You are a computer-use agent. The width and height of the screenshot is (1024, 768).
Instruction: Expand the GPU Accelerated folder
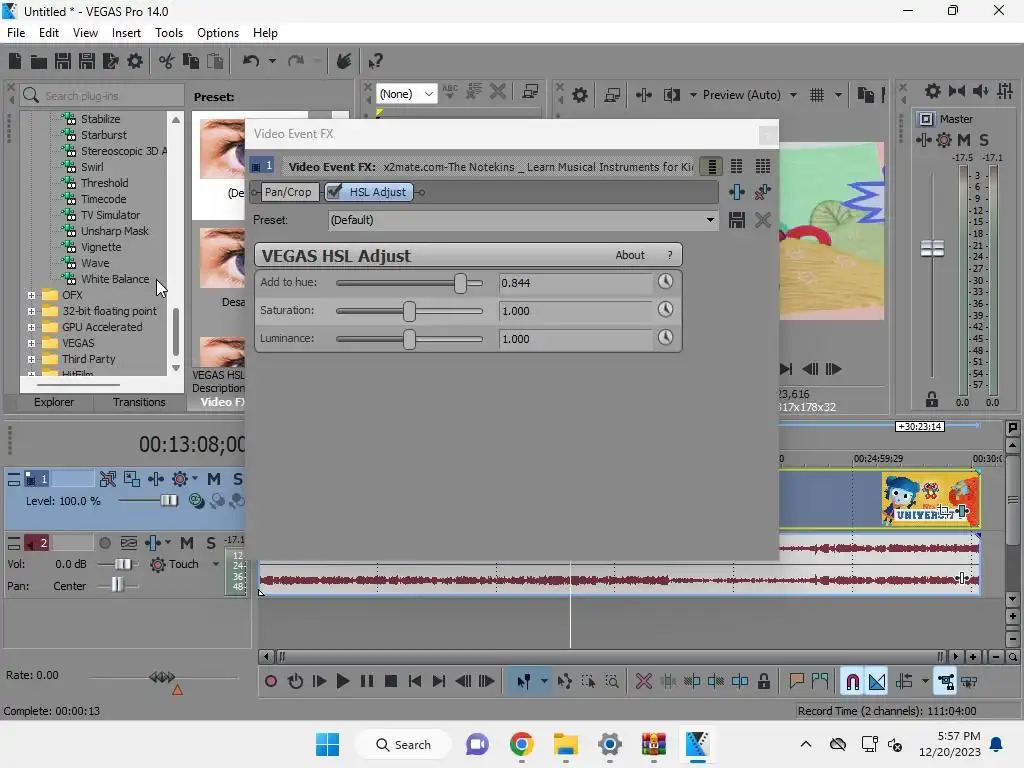[x=31, y=327]
